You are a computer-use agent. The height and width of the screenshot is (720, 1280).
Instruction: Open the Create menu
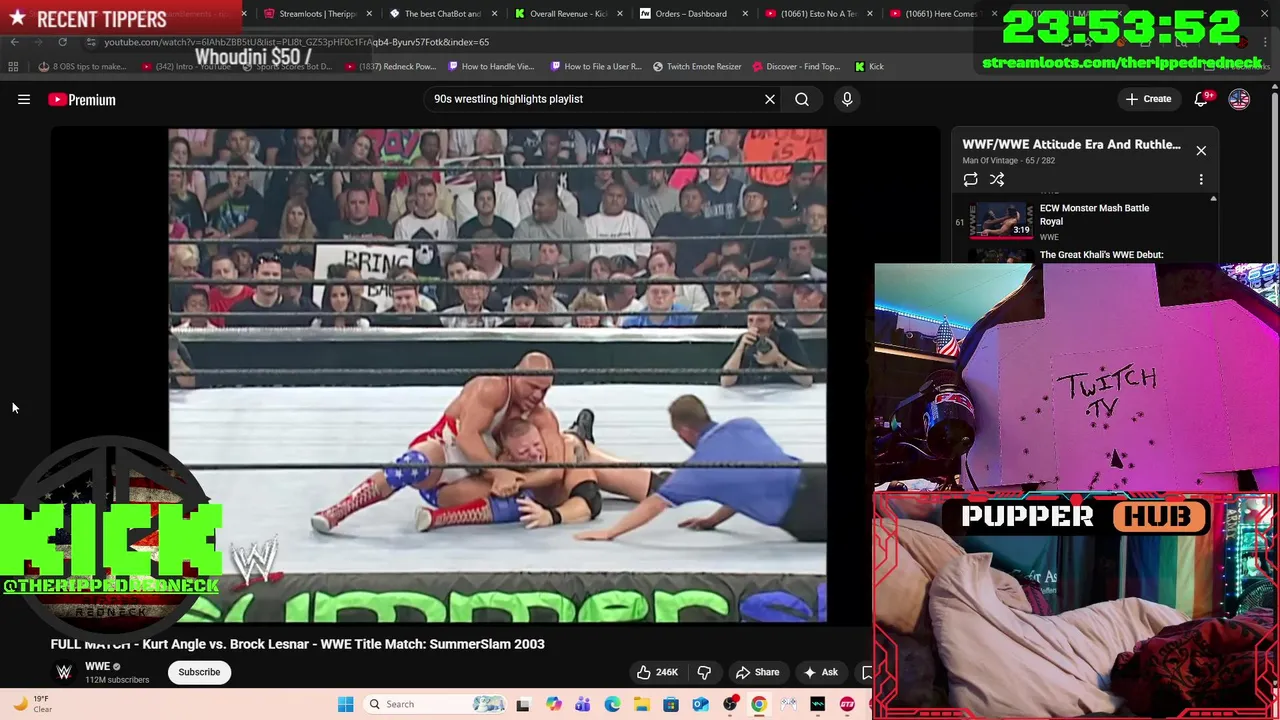click(x=1148, y=99)
